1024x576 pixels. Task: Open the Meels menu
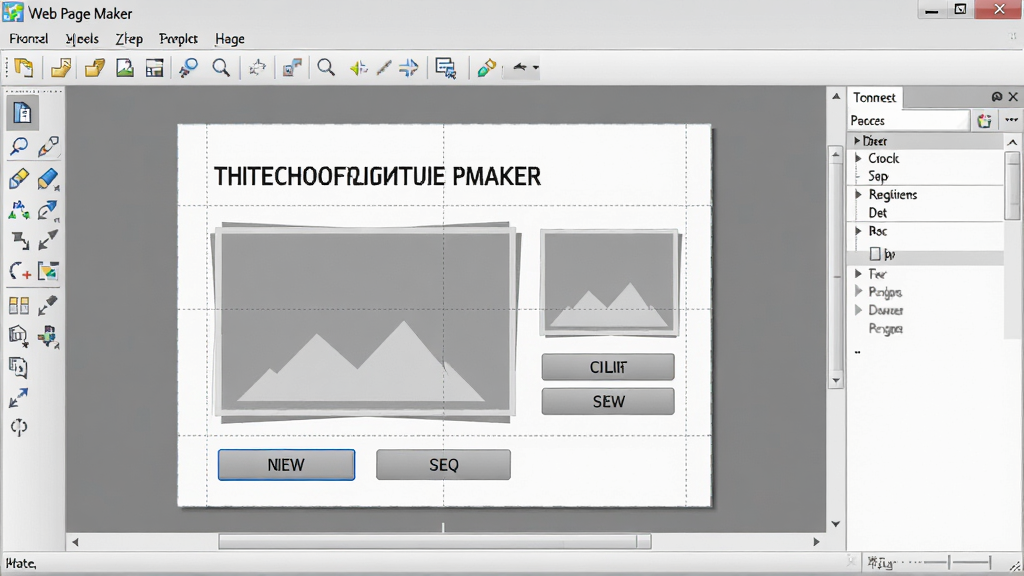point(82,39)
